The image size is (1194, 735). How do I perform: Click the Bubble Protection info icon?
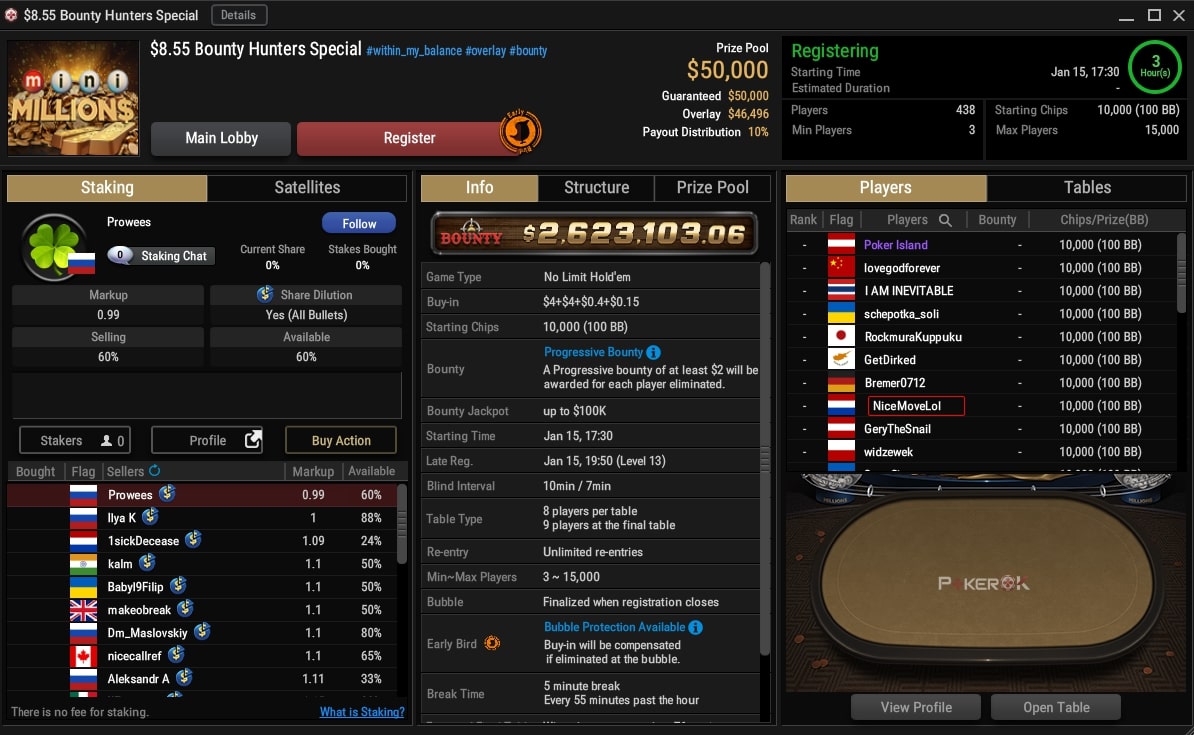[695, 627]
